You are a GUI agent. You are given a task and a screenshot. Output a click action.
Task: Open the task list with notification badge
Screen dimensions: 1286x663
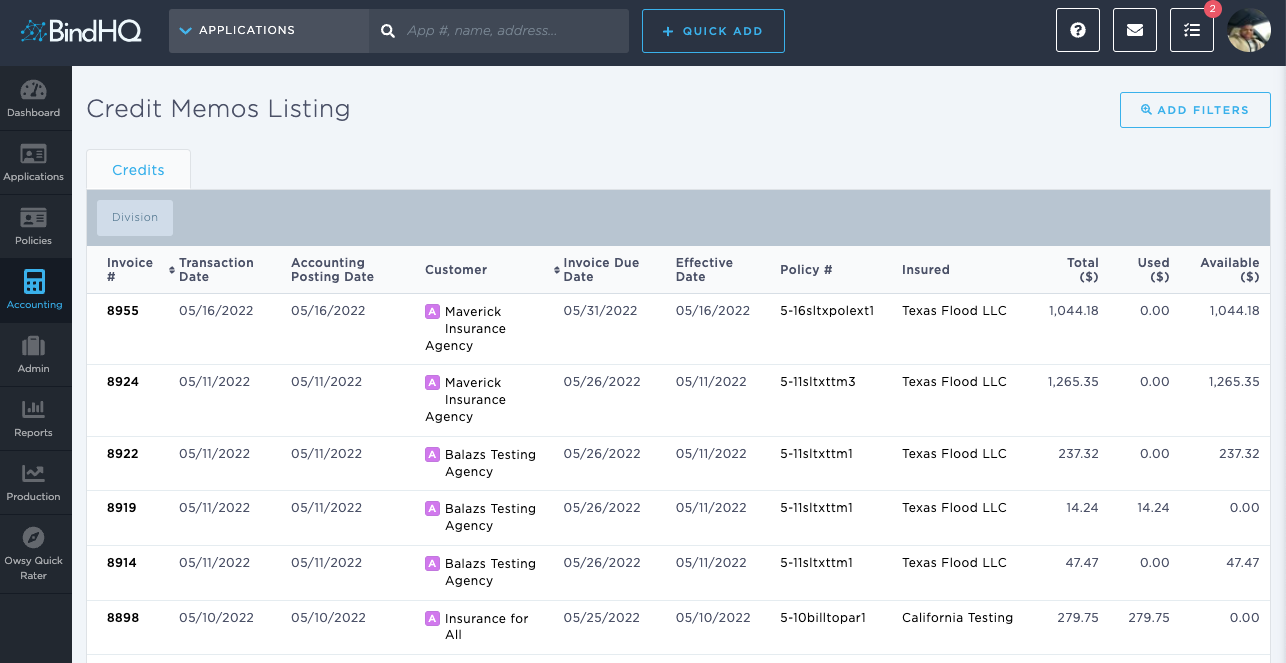point(1192,31)
